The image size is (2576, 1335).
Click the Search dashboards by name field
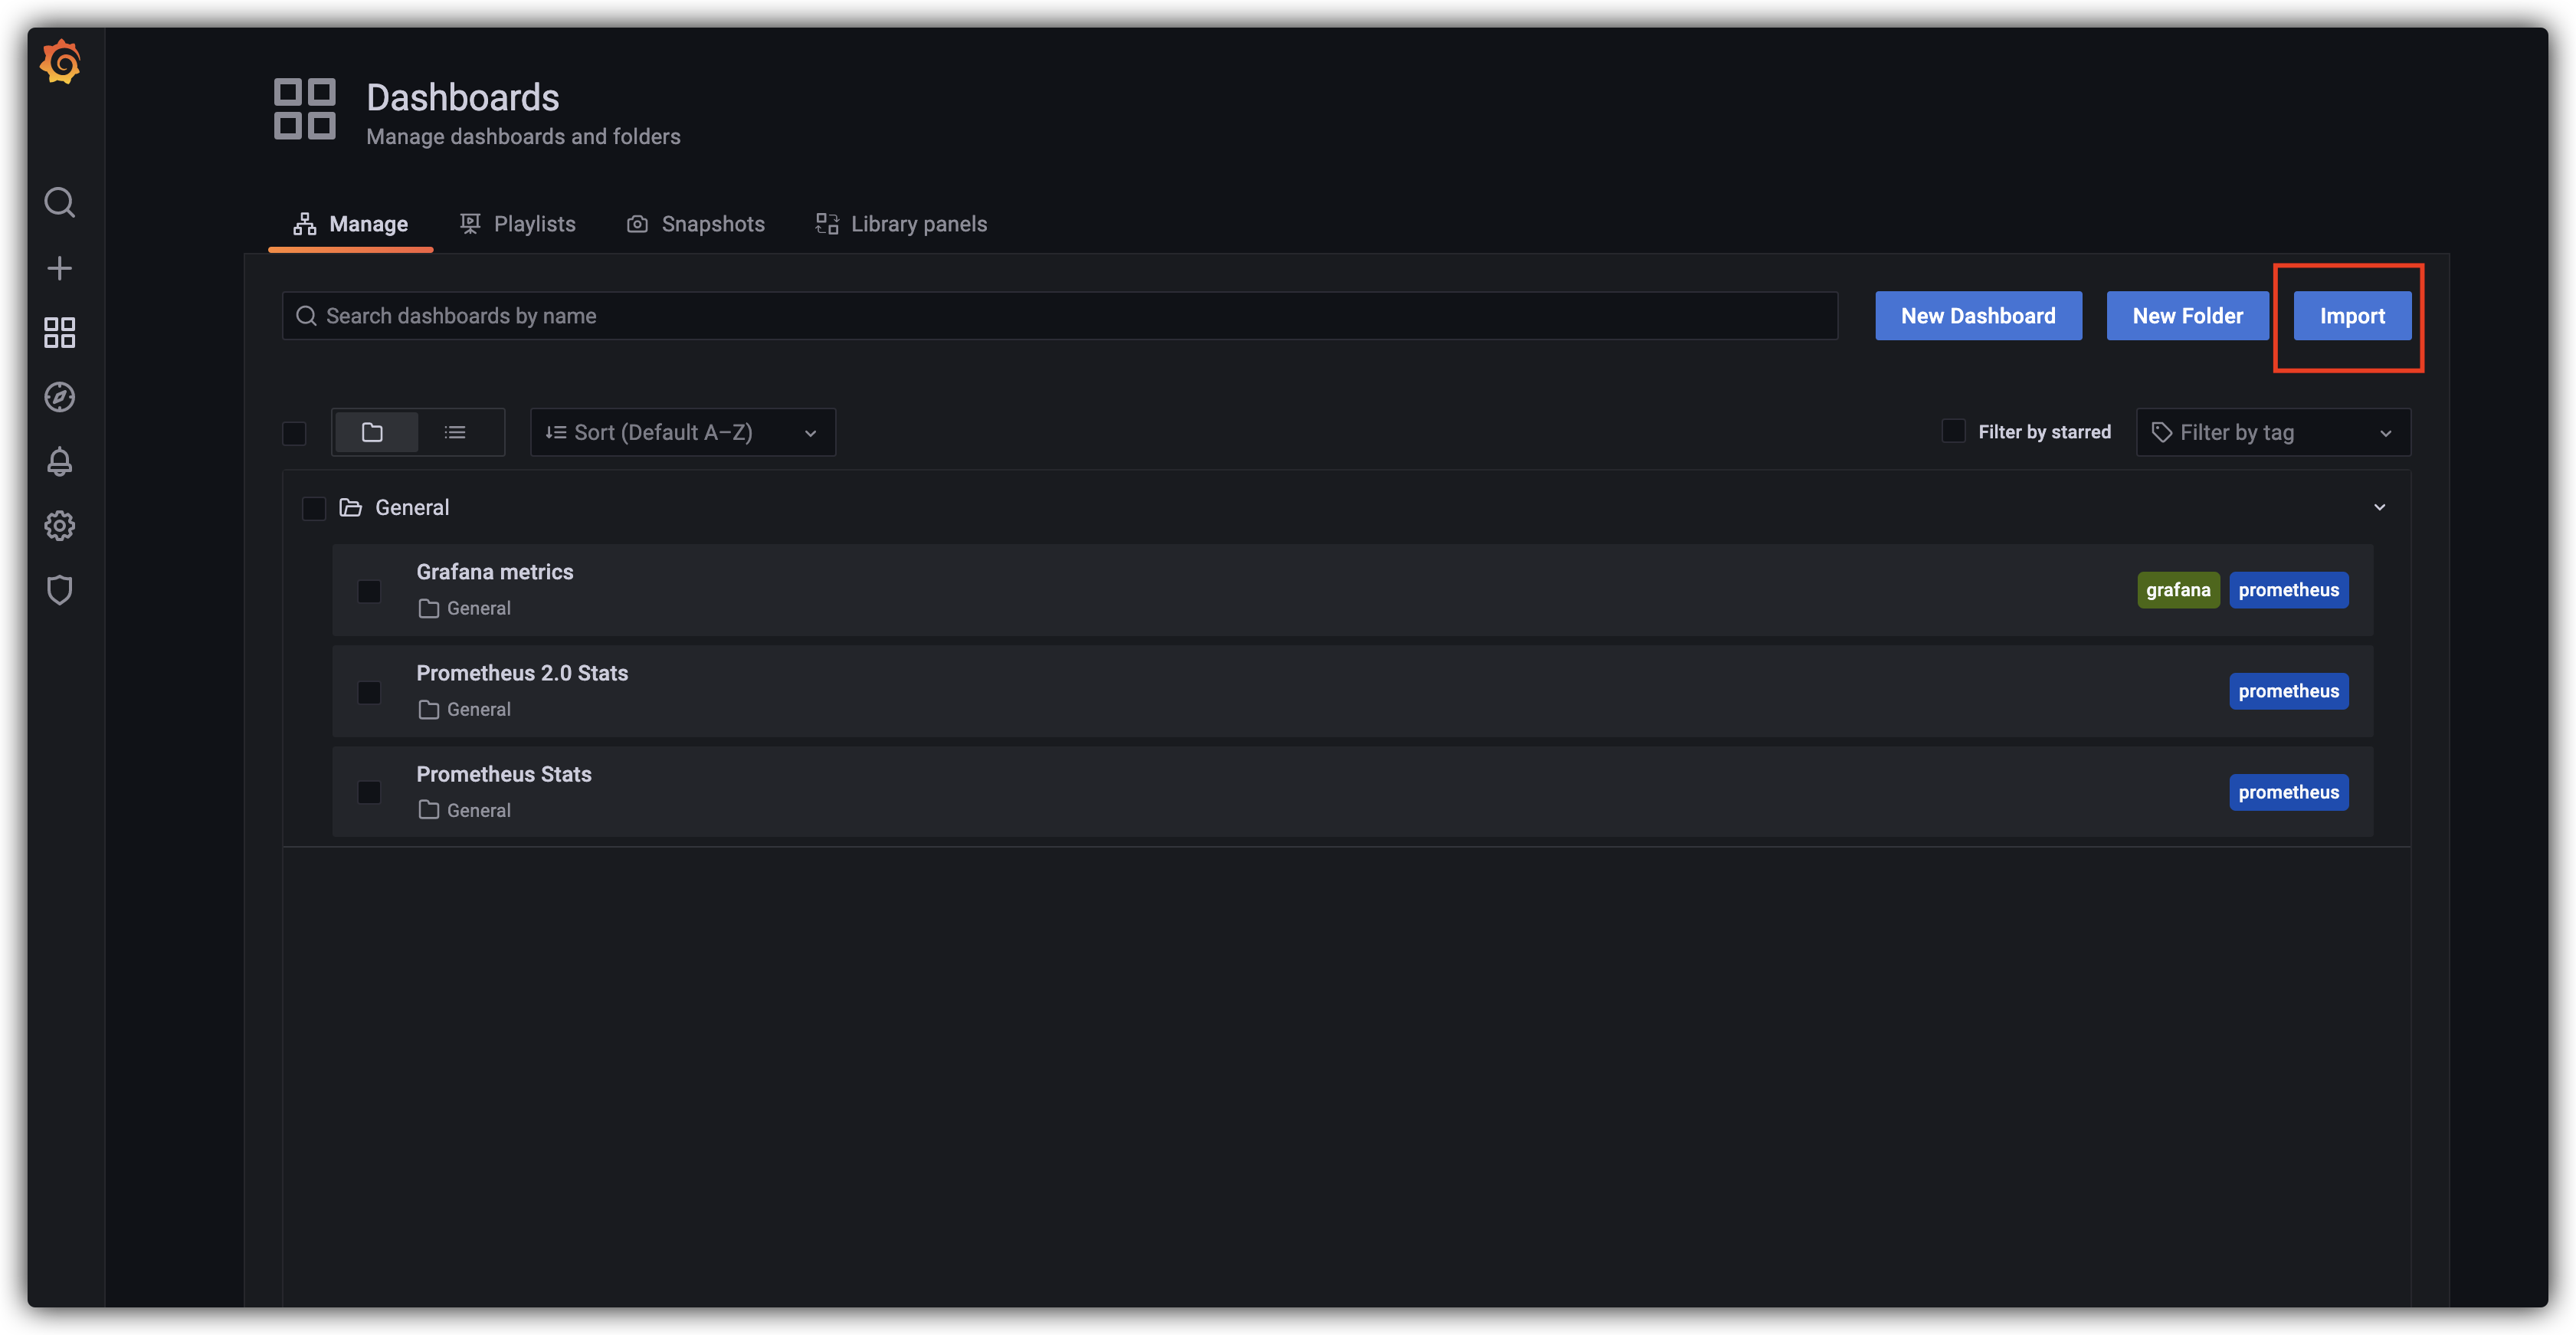[x=1060, y=316]
